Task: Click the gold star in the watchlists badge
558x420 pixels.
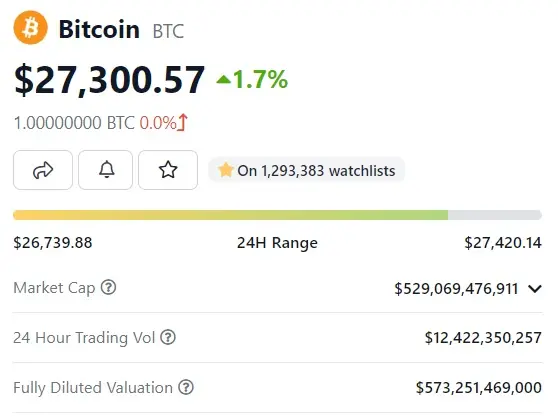Action: pos(225,170)
